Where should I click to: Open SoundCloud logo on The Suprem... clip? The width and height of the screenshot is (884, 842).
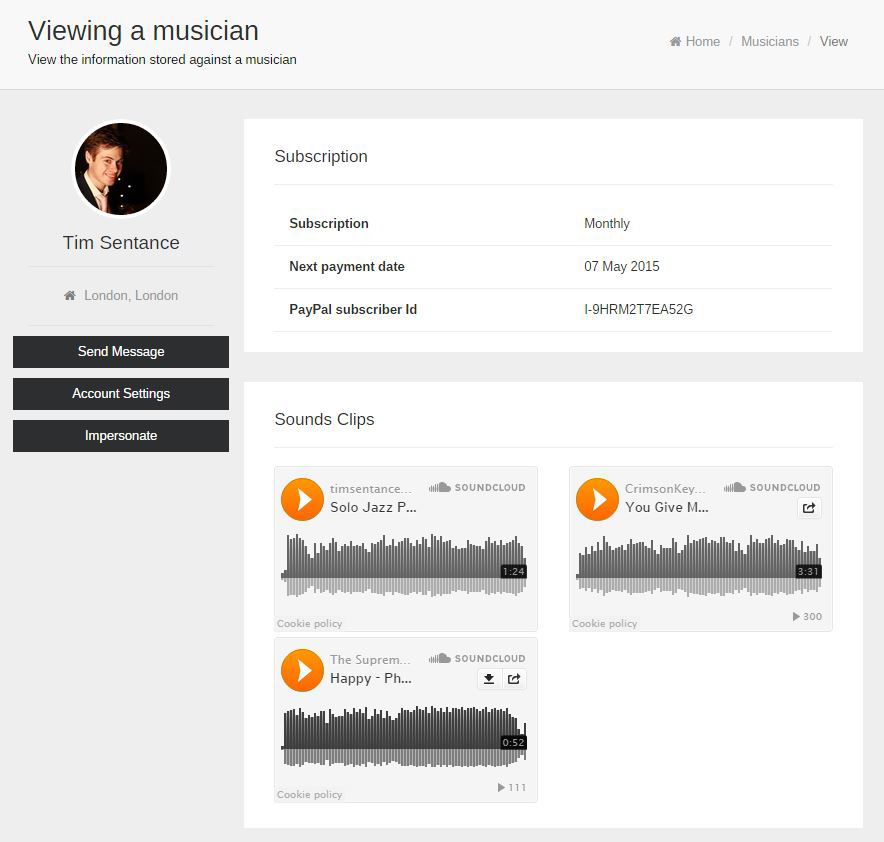tap(477, 658)
